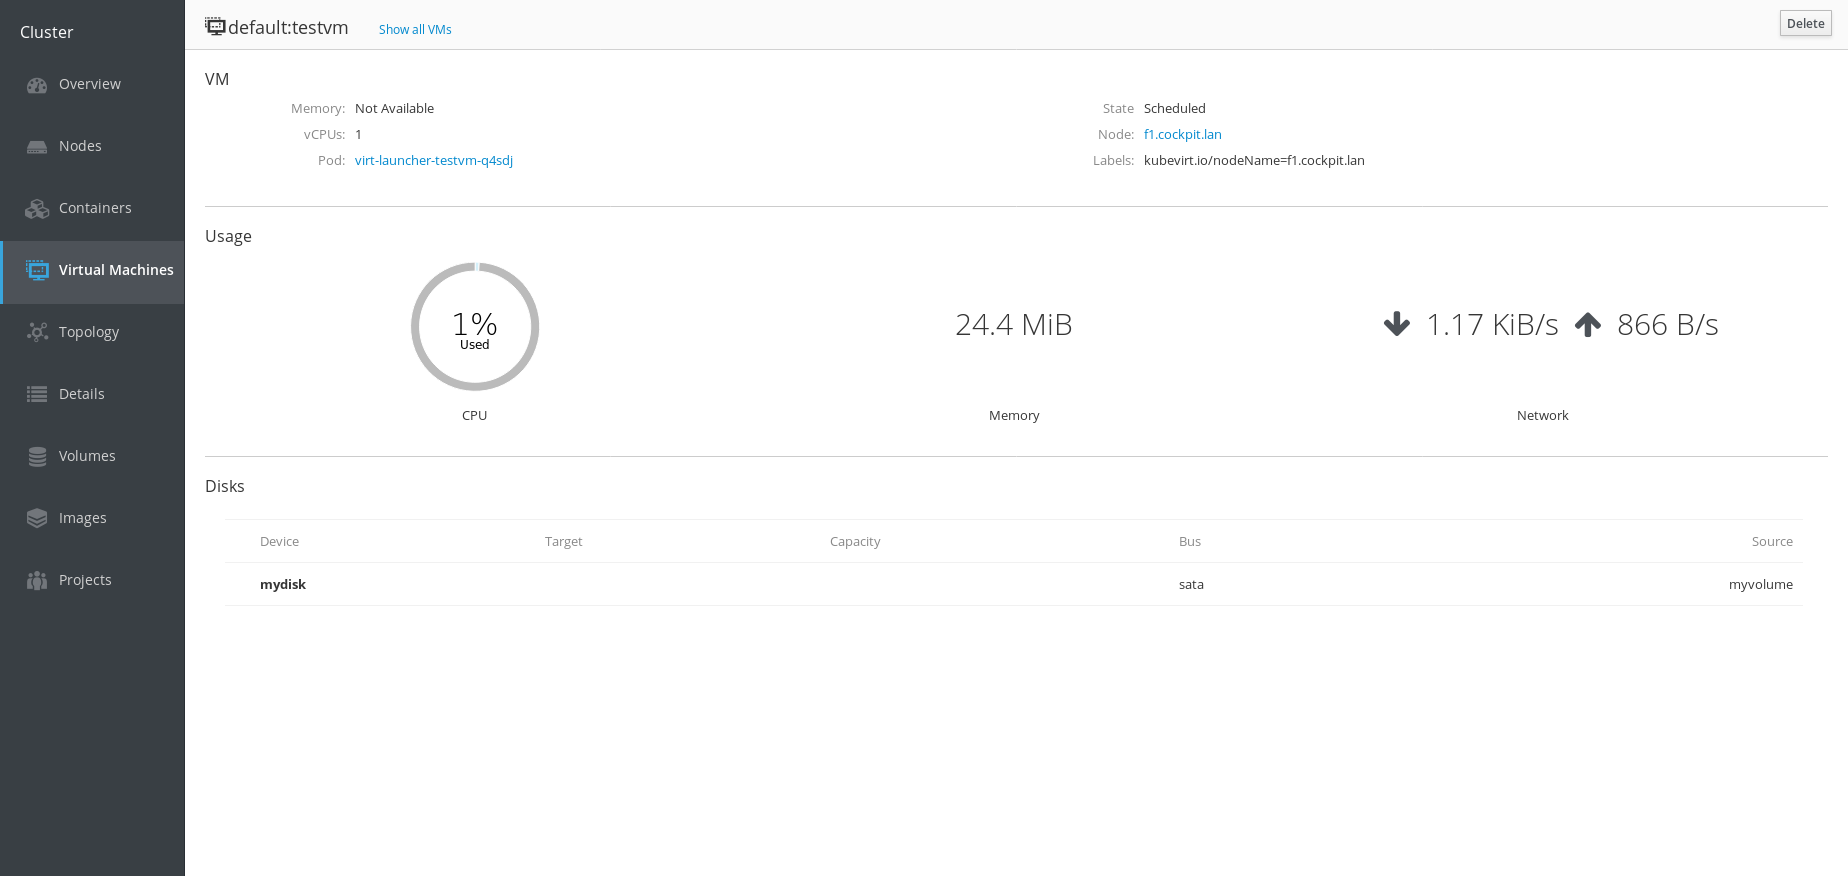Click the CPU usage donut chart

pos(475,327)
